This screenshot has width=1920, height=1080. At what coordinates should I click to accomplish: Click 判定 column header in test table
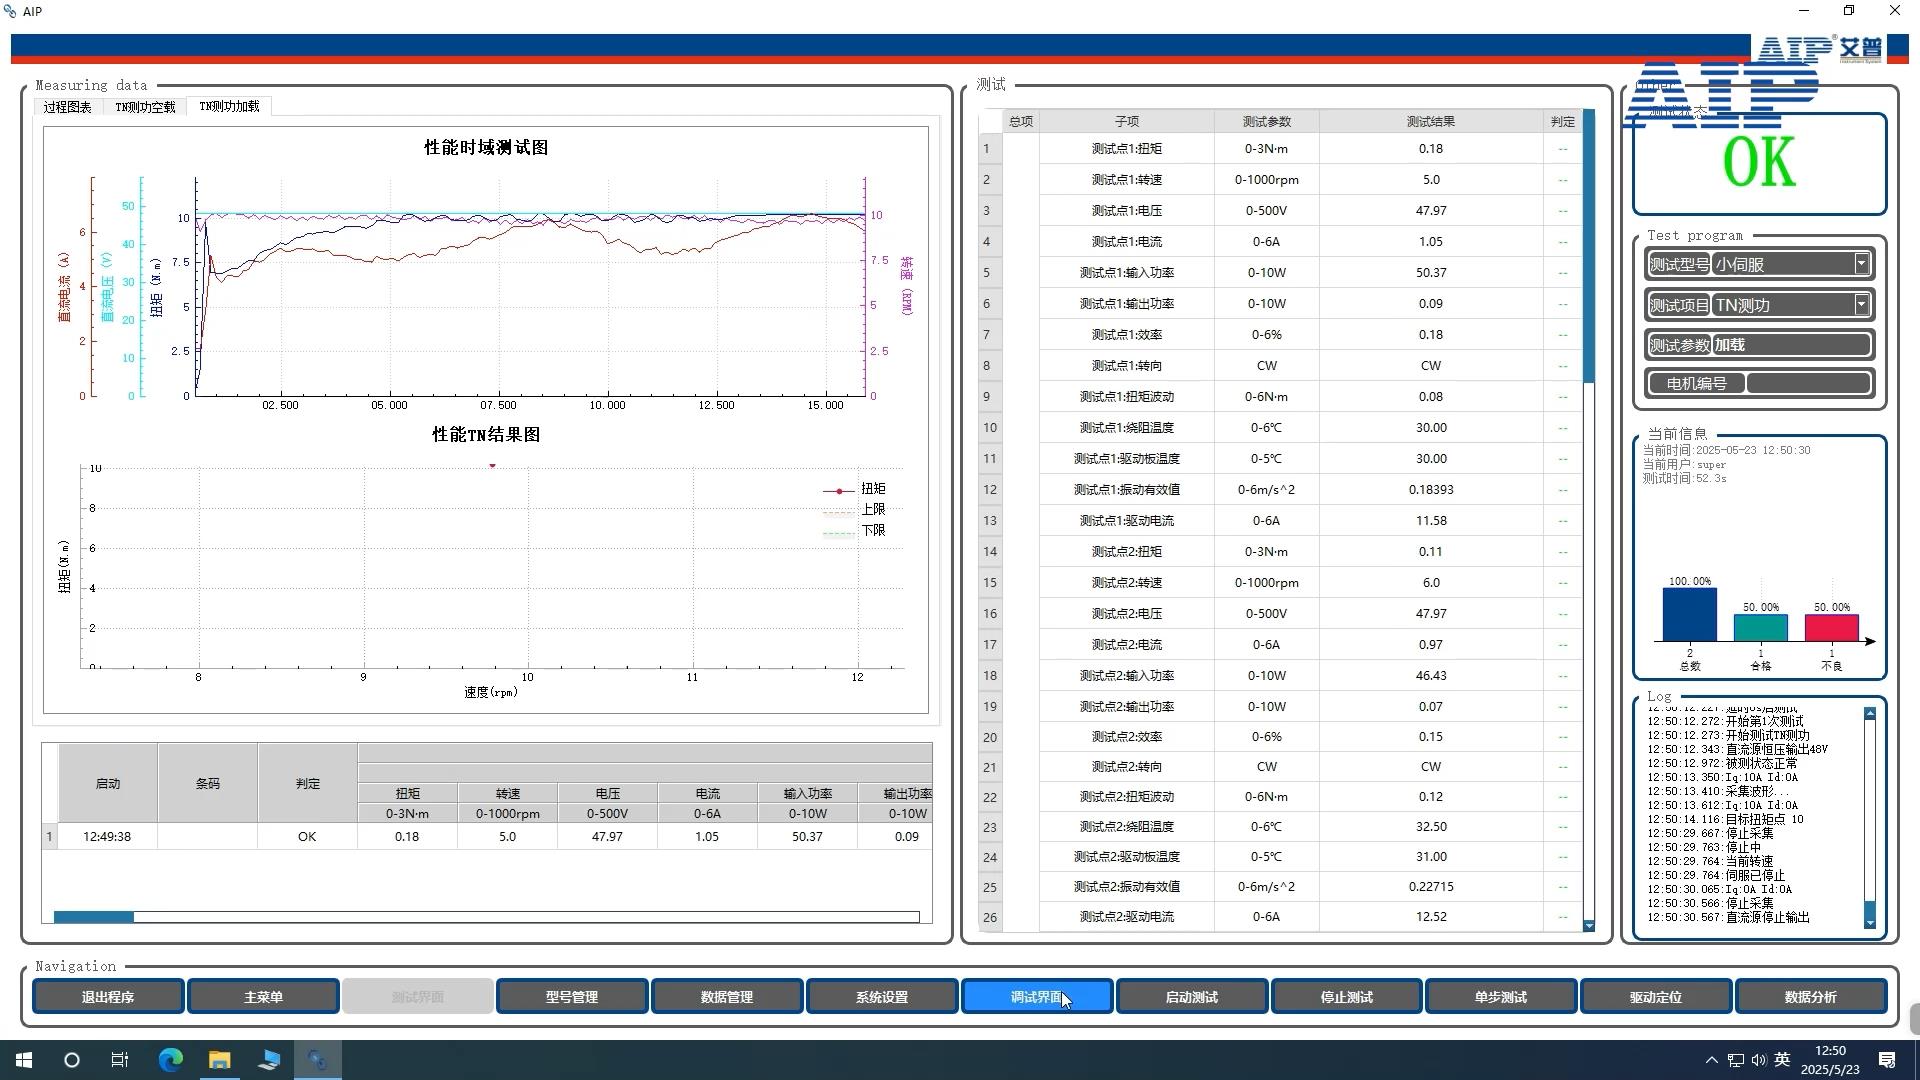tap(1563, 122)
